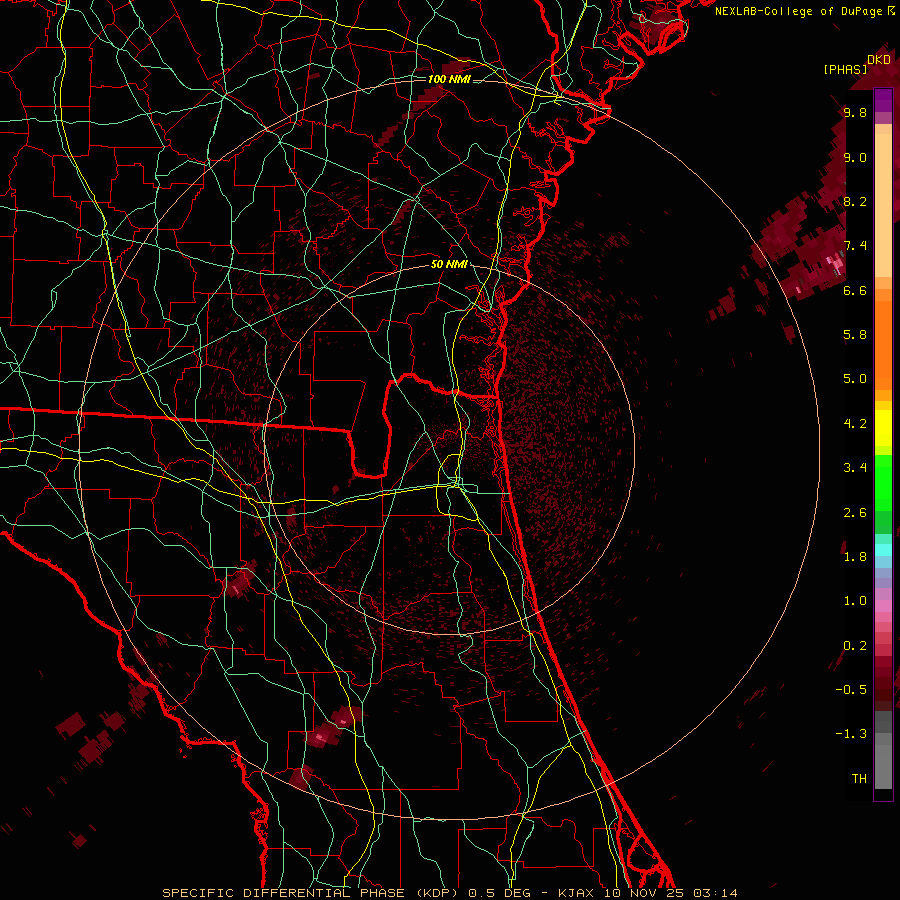Click the 9.0 value on the scale
This screenshot has width=900, height=900.
(855, 157)
